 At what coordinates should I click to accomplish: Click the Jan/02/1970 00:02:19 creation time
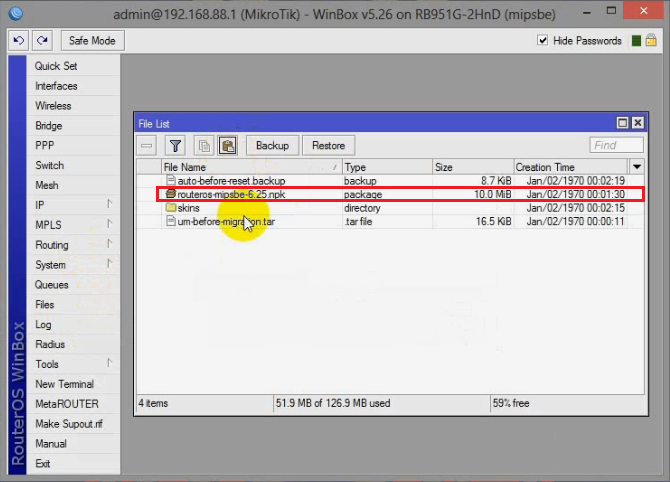(x=576, y=181)
